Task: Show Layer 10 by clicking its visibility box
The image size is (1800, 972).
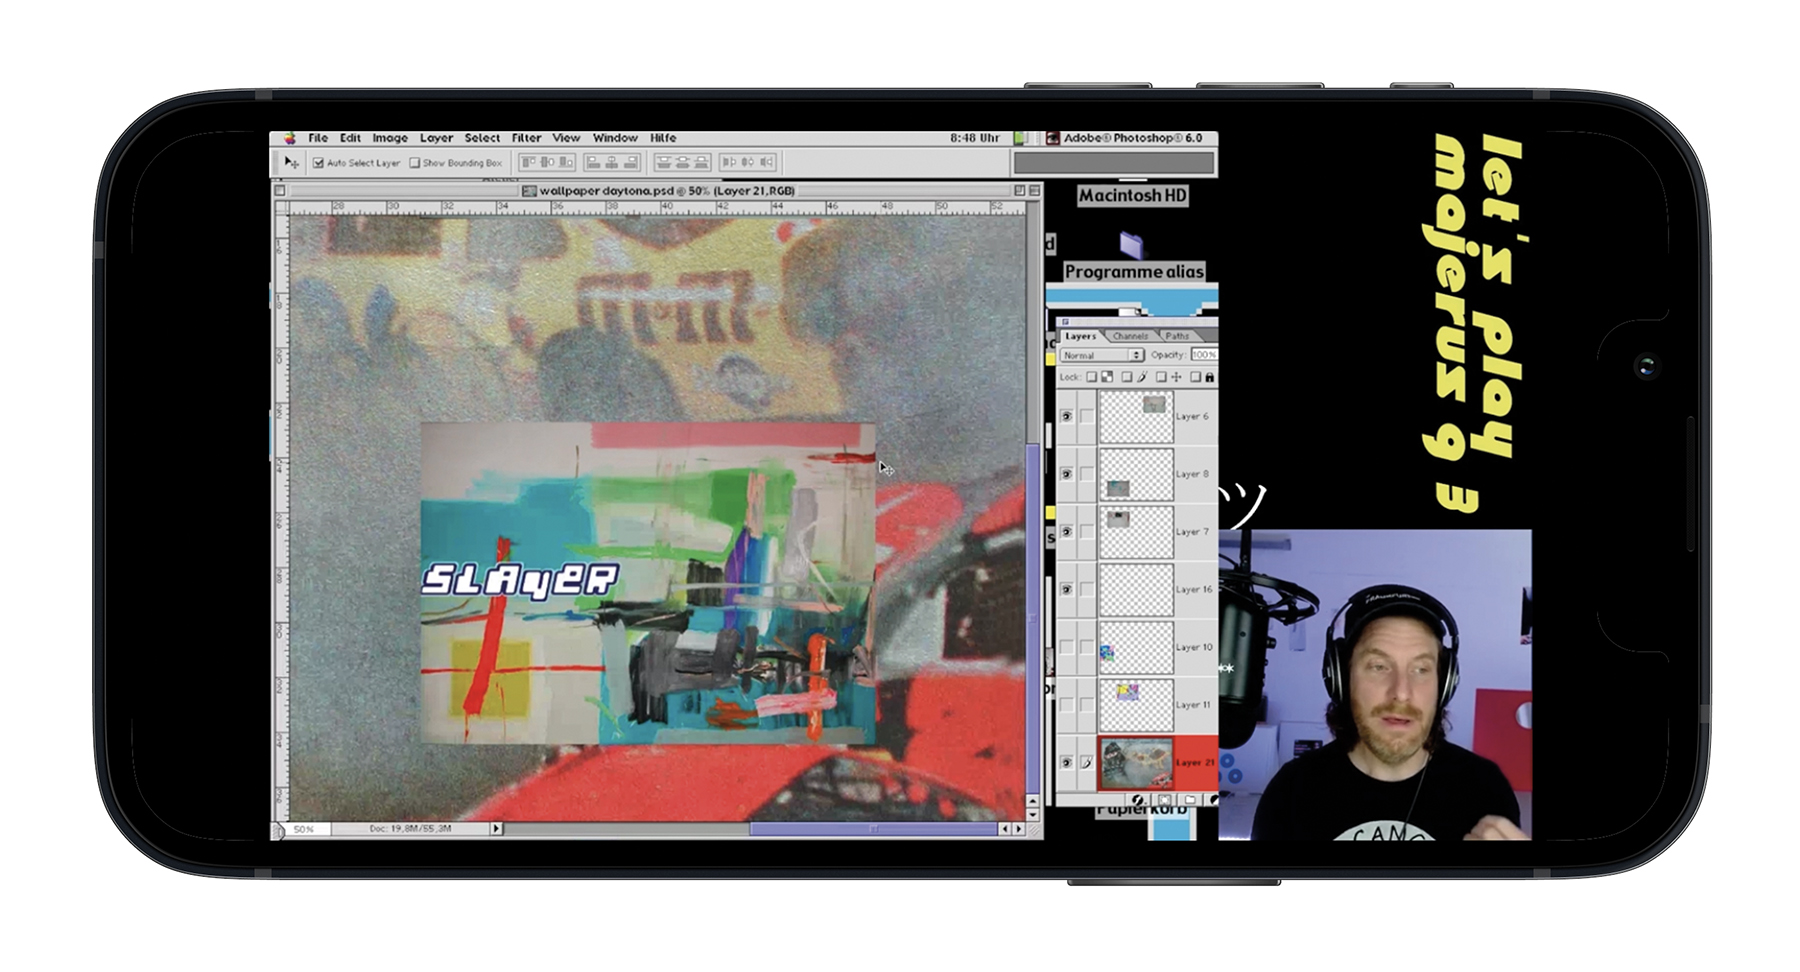Action: click(1067, 647)
